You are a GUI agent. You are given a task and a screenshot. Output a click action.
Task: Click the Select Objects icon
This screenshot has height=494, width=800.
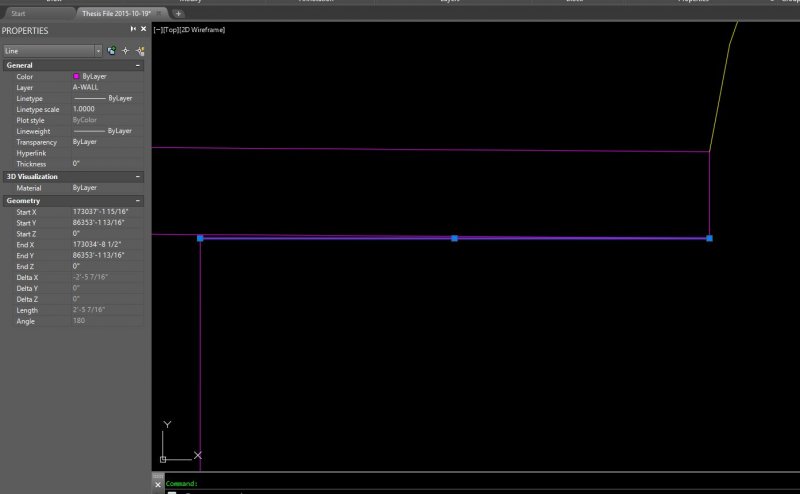point(126,51)
